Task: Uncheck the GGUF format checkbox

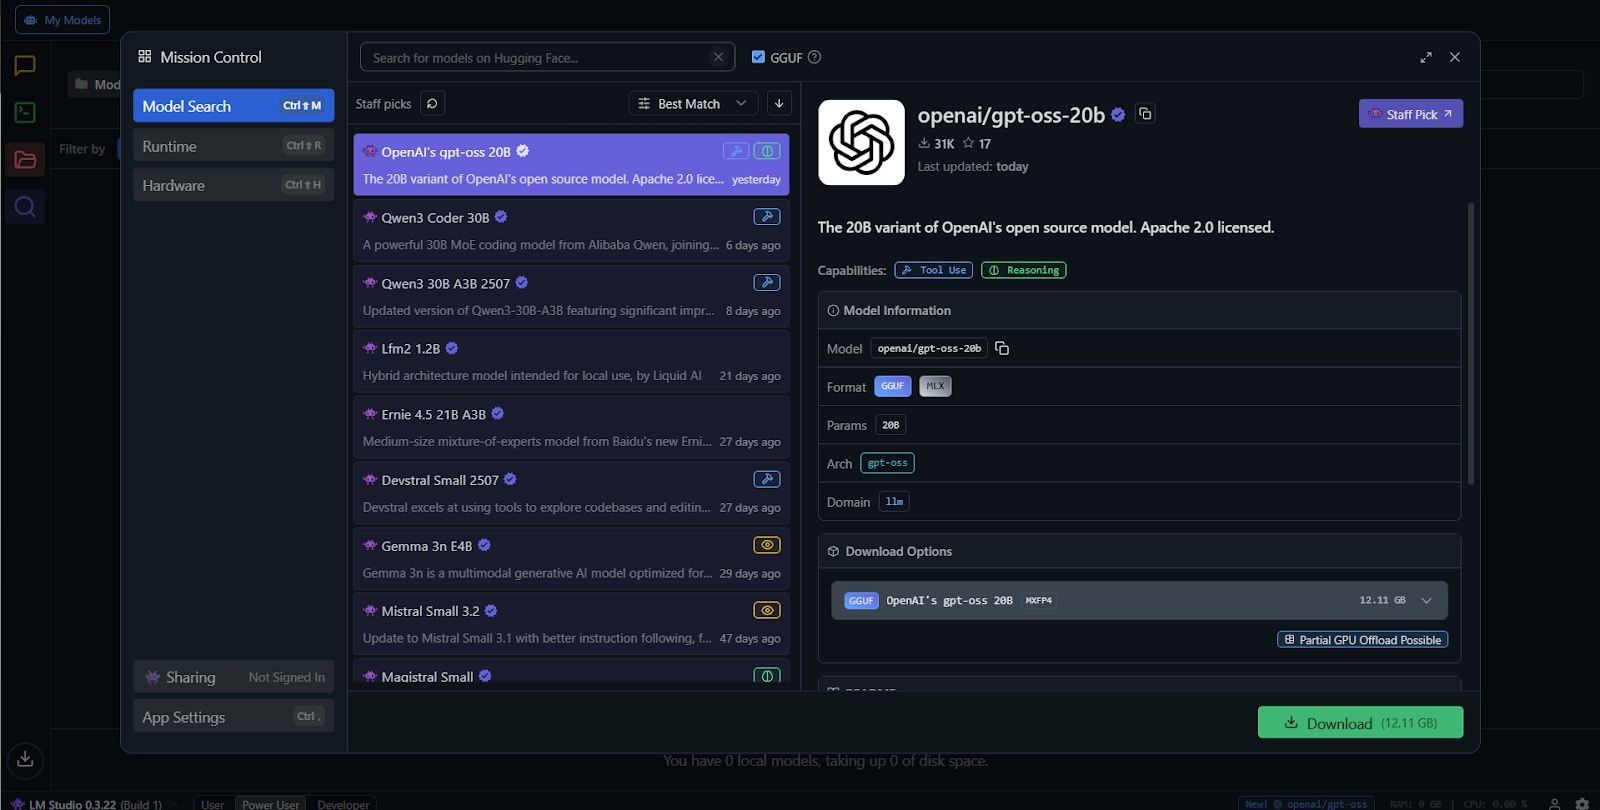Action: [x=758, y=57]
